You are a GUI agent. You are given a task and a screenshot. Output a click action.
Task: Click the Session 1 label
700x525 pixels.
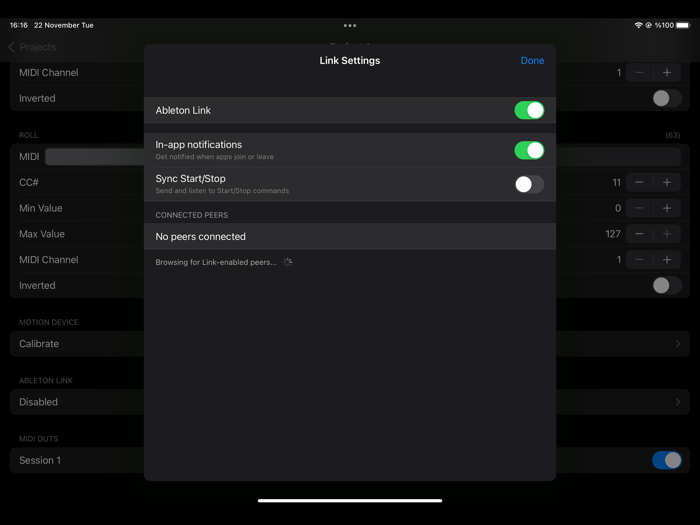point(40,460)
